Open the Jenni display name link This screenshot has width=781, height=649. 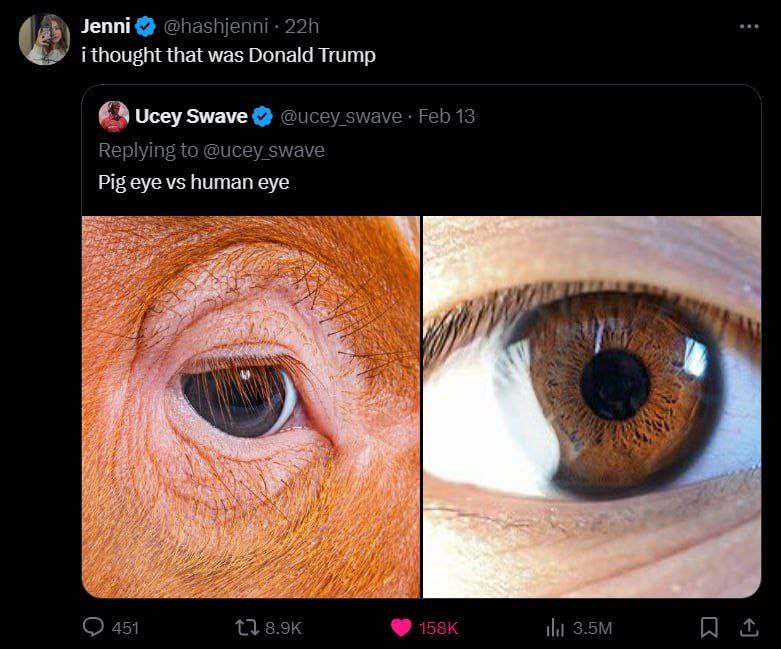pos(105,26)
